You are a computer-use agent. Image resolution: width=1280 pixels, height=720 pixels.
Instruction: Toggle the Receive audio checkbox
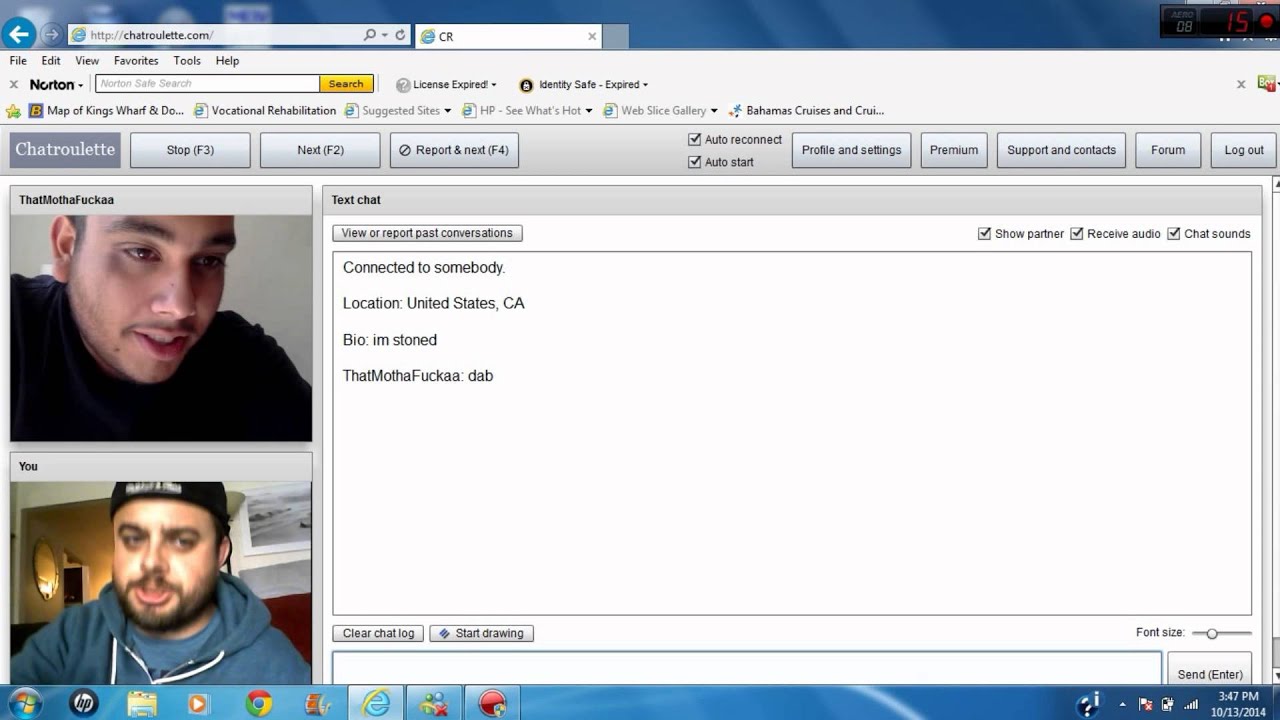[x=1077, y=234]
